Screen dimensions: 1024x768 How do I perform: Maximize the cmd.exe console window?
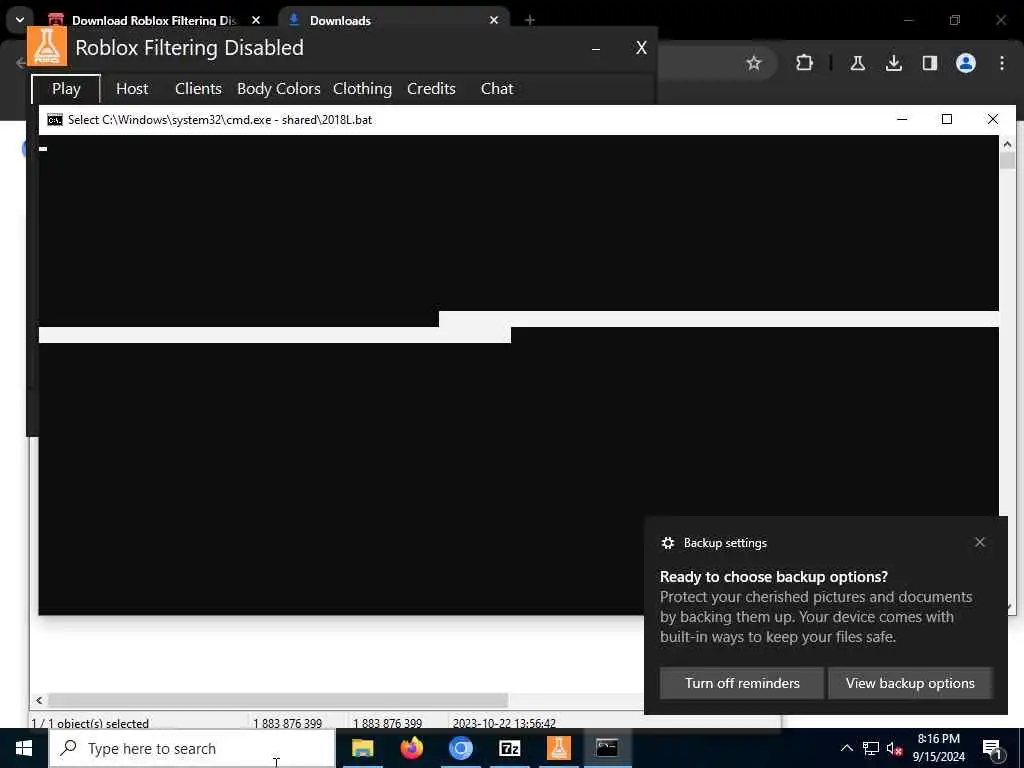[x=947, y=119]
